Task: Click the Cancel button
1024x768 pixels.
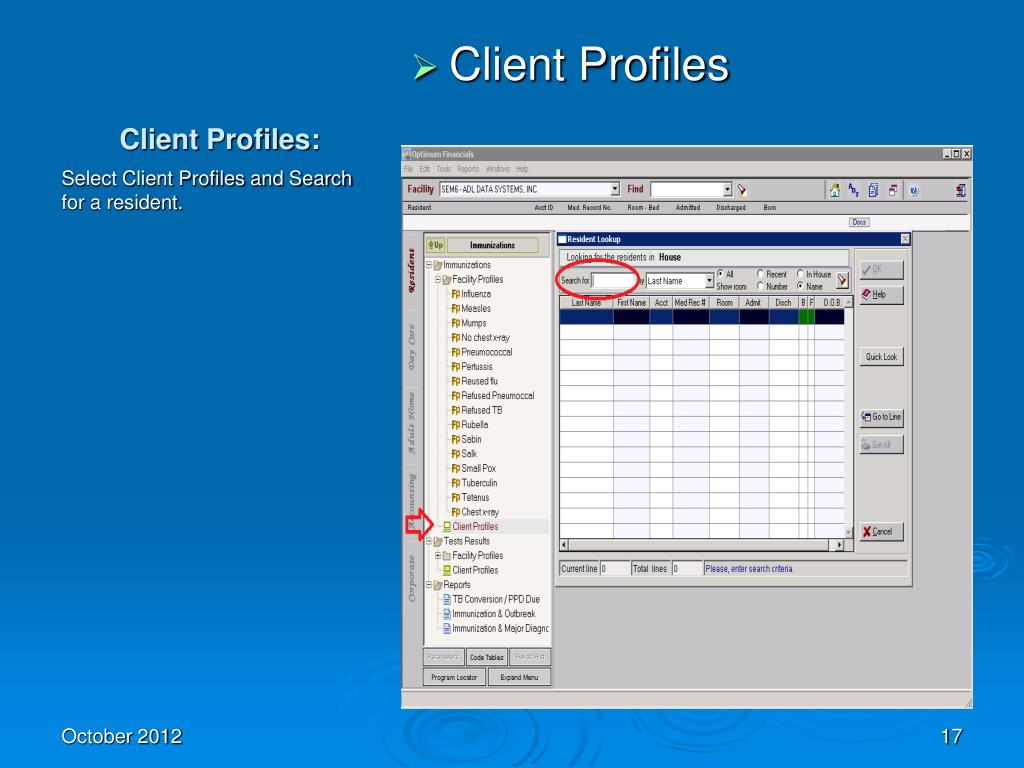Action: 881,532
